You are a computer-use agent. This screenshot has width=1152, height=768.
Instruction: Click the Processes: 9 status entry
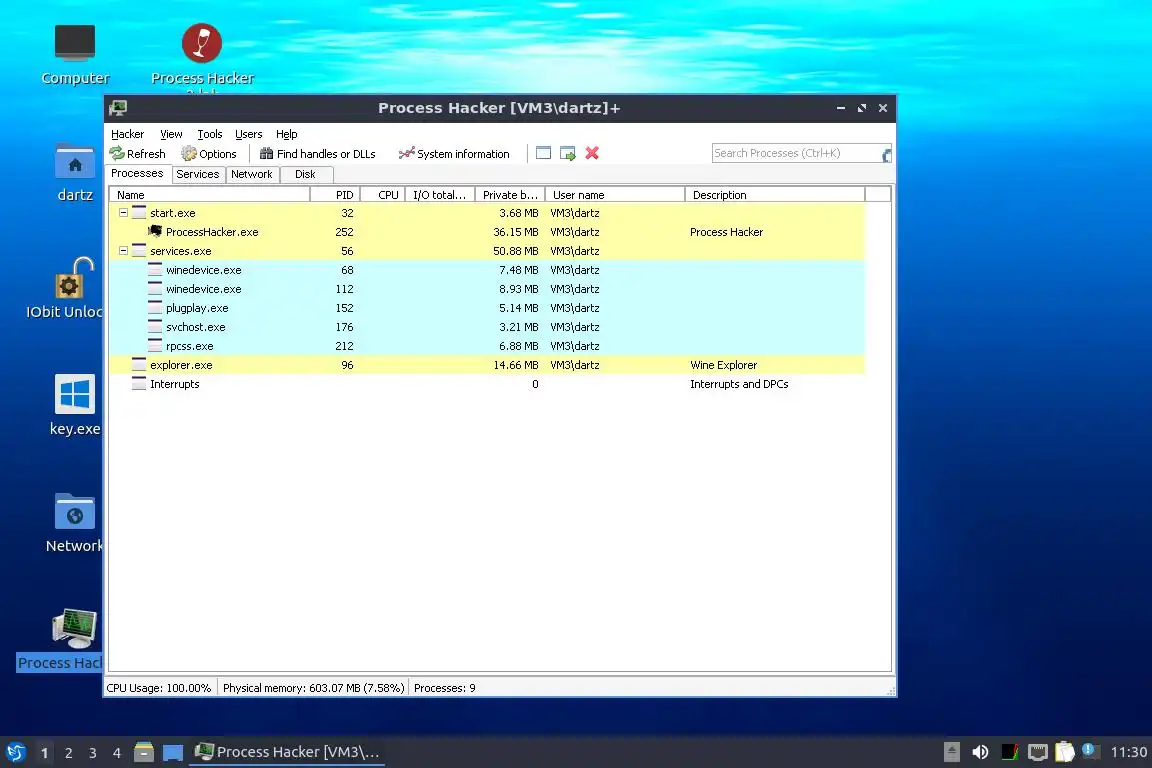(x=444, y=688)
